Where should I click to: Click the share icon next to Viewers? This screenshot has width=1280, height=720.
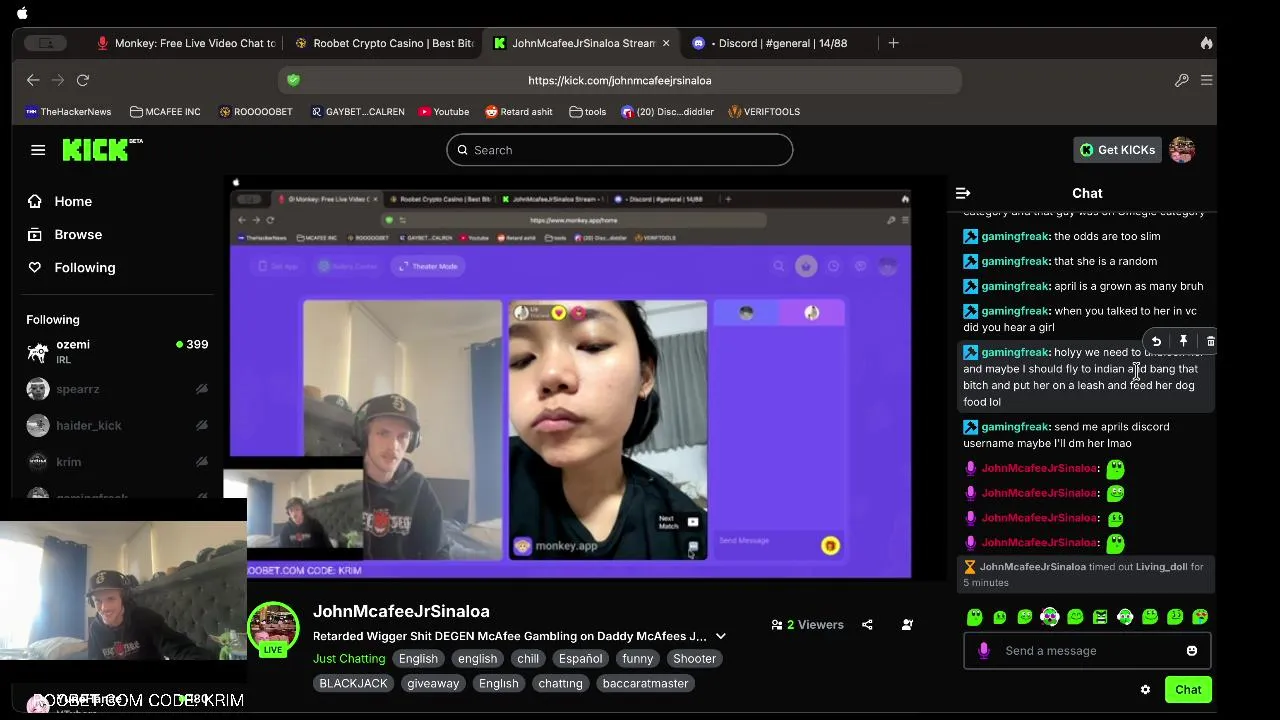(x=867, y=625)
